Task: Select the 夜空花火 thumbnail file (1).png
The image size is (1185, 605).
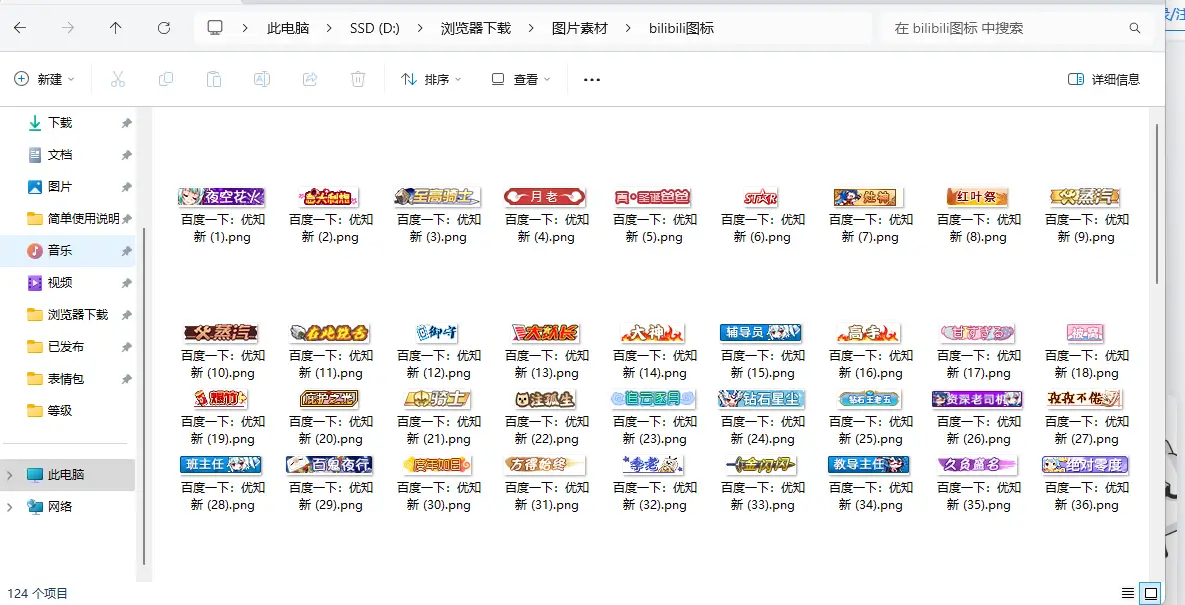Action: [222, 197]
